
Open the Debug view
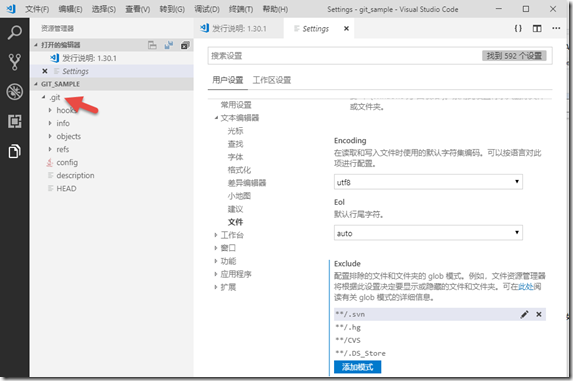coord(15,92)
